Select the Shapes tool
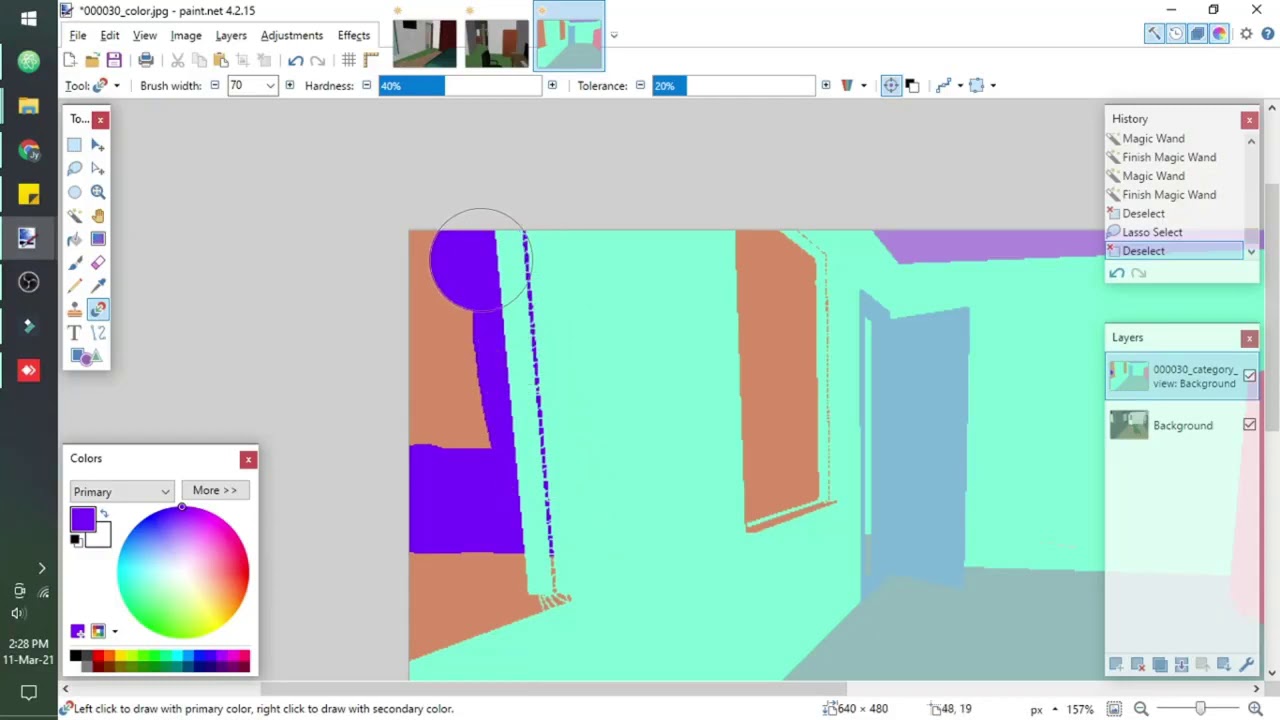Viewport: 1280px width, 720px height. (86, 356)
